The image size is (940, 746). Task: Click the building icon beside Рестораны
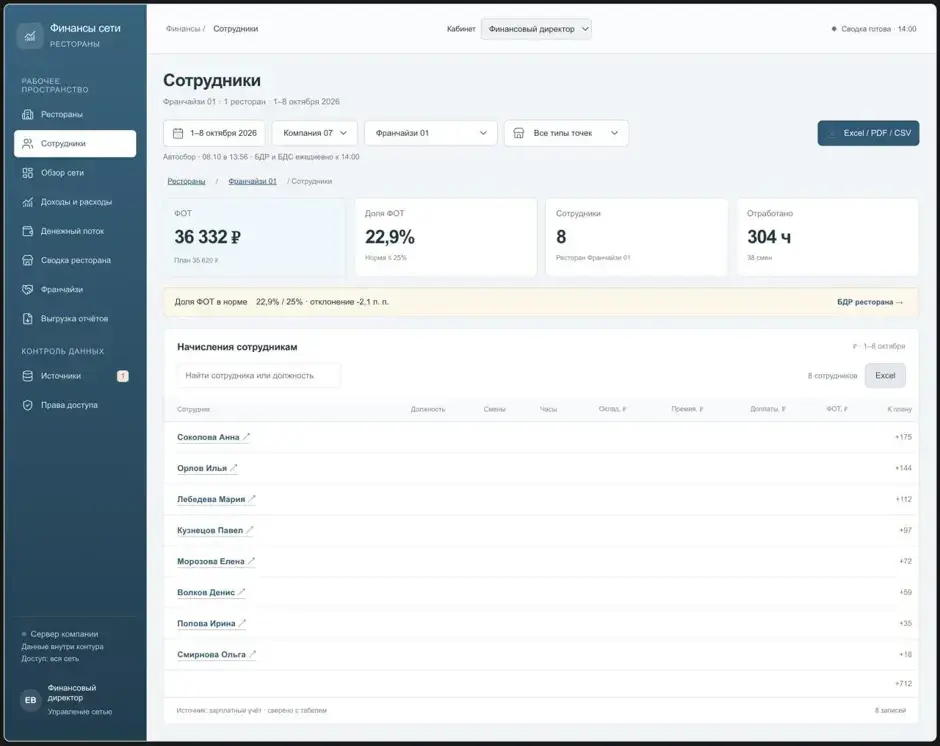click(28, 115)
